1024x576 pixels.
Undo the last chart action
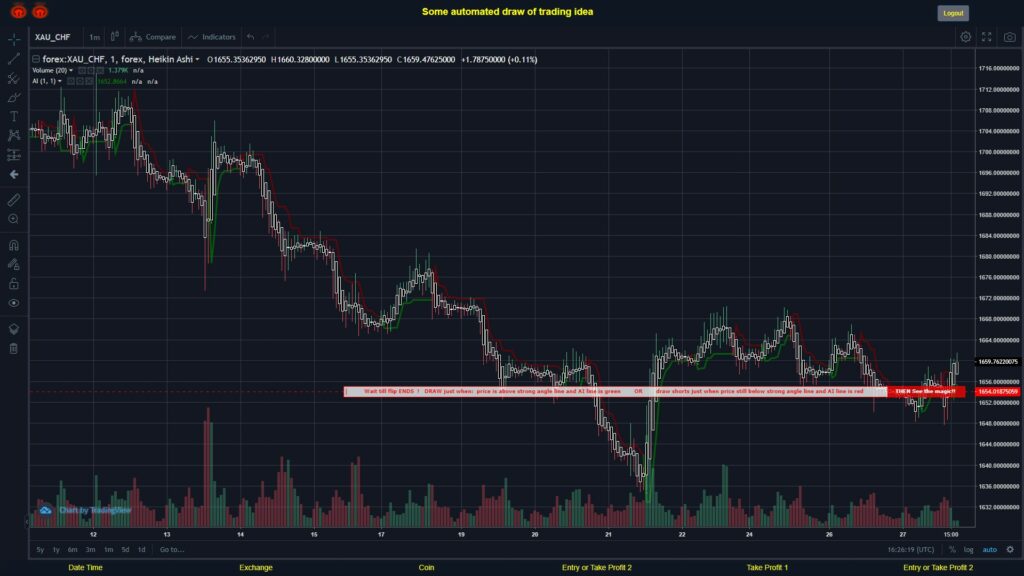pyautogui.click(x=251, y=37)
